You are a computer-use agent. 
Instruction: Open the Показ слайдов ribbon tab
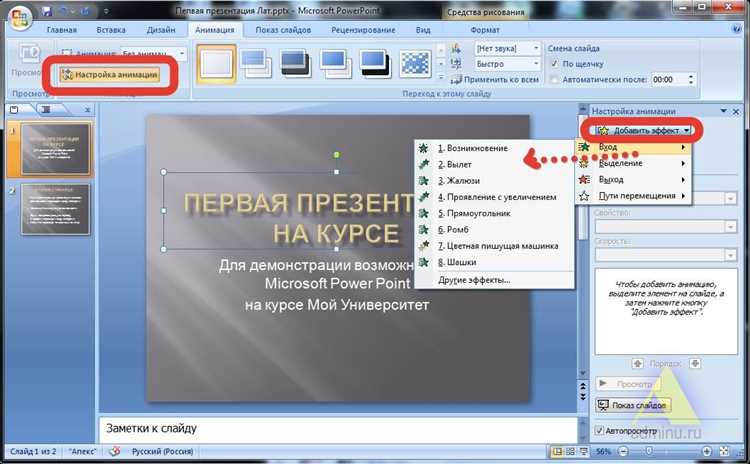tap(284, 30)
